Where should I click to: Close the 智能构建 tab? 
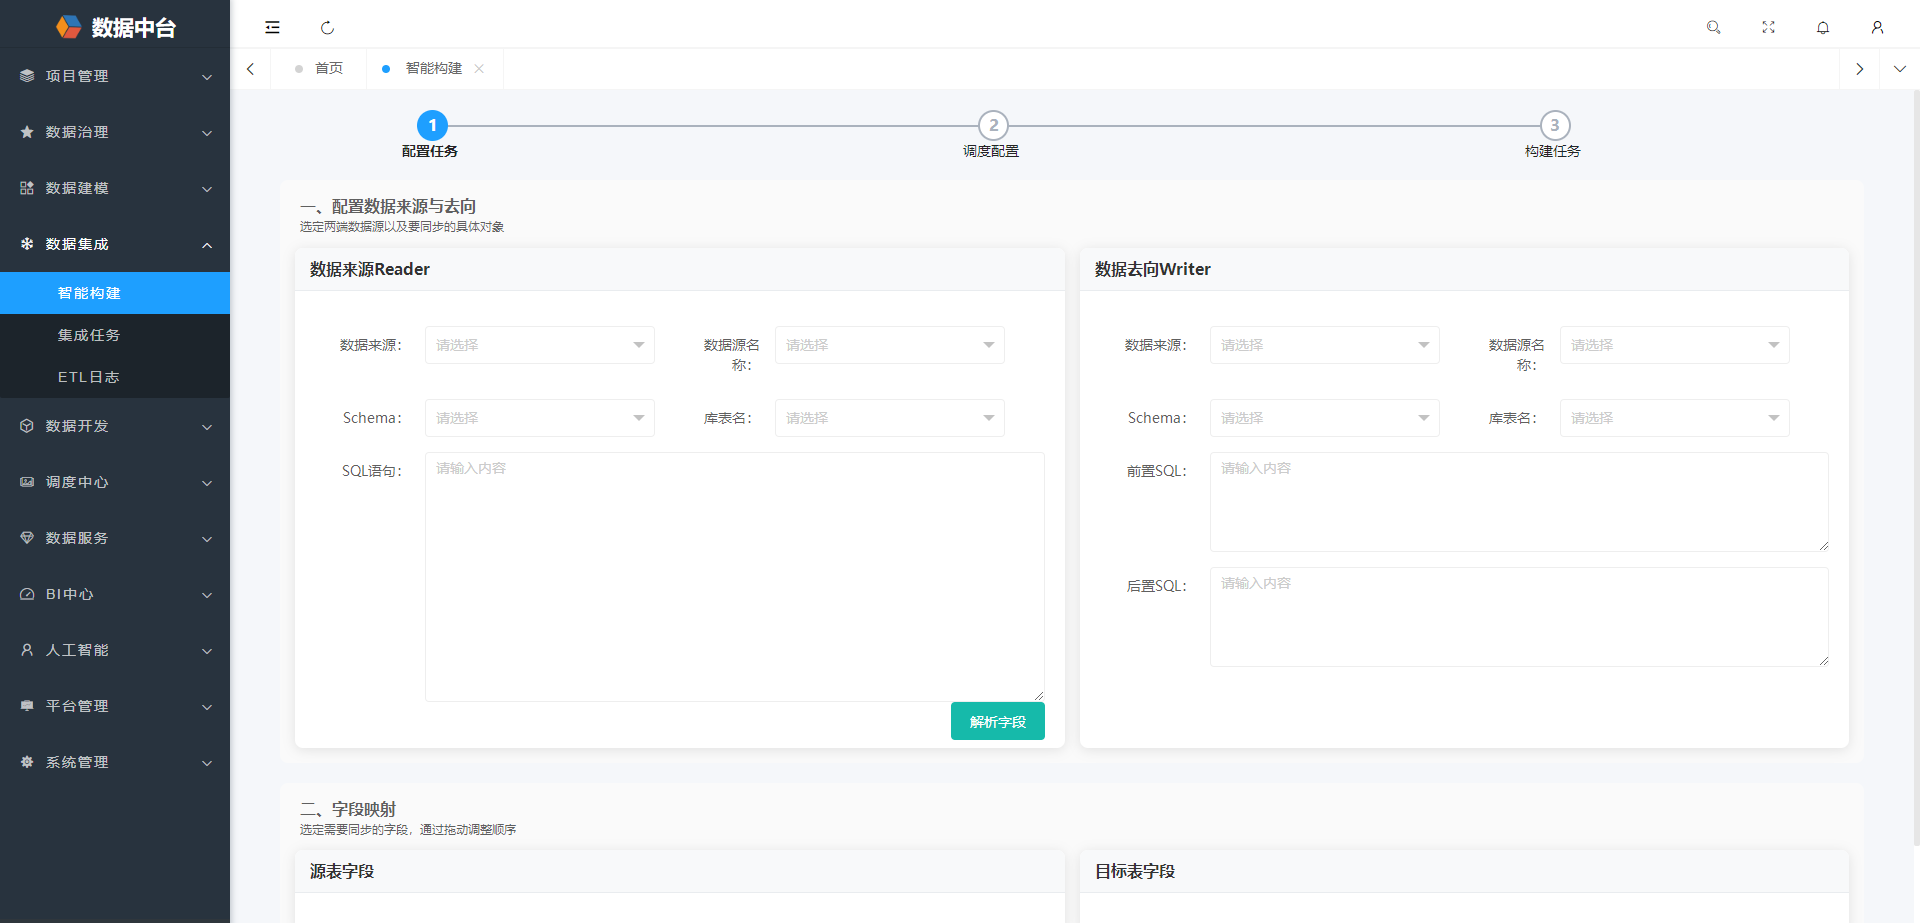(x=479, y=69)
